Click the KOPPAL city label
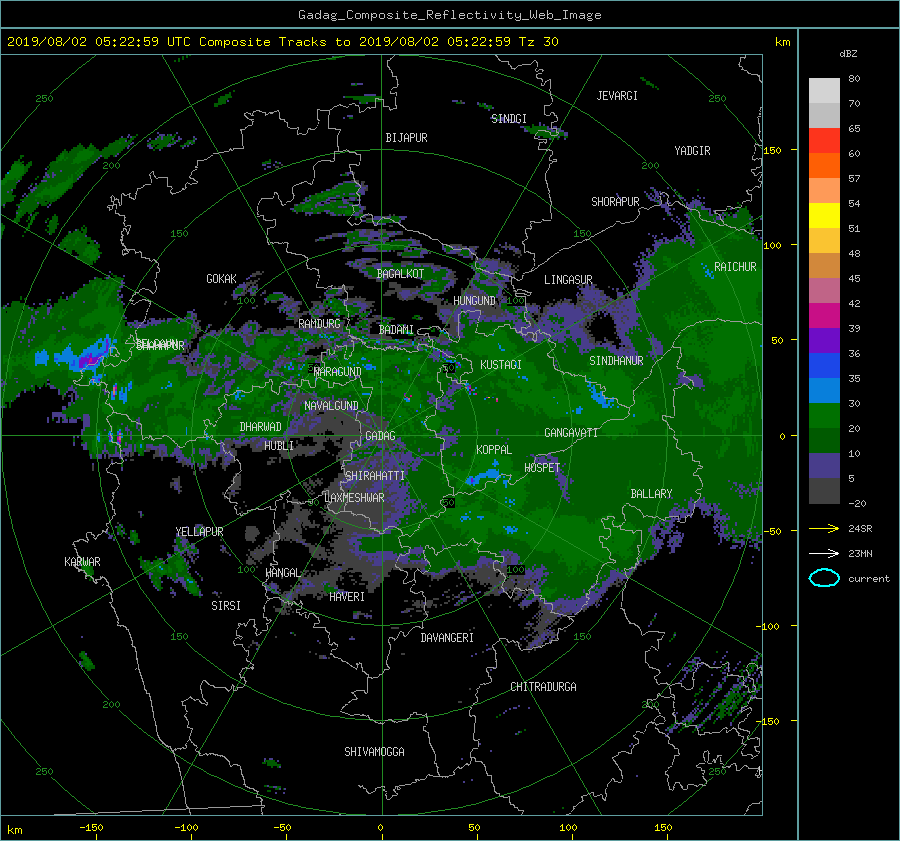The width and height of the screenshot is (900, 841). (494, 449)
